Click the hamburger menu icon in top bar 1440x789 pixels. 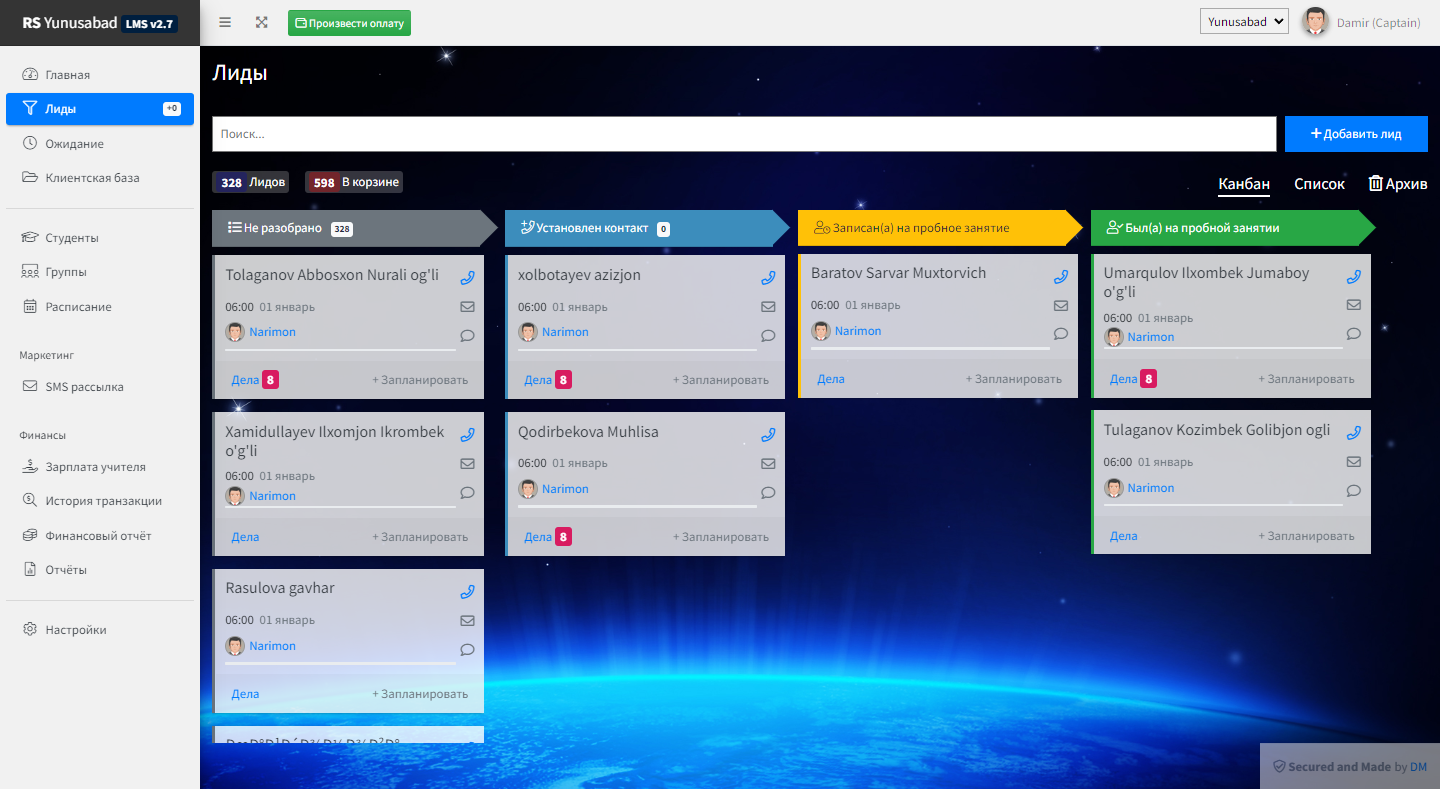(225, 22)
